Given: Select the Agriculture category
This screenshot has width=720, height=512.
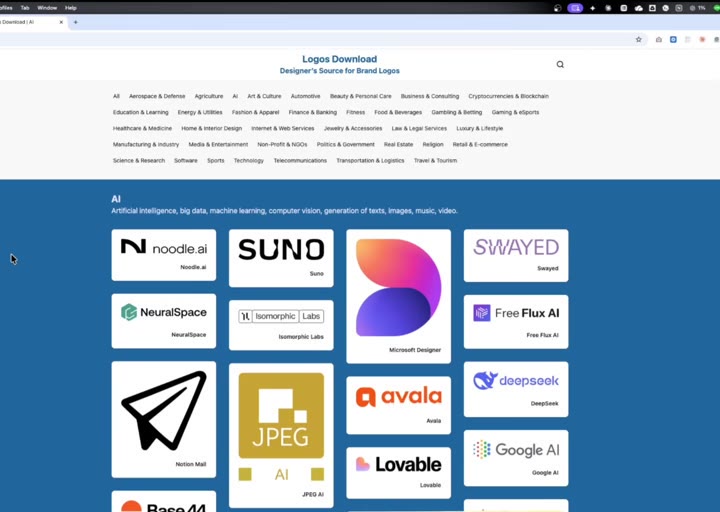Looking at the screenshot, I should click(x=208, y=96).
